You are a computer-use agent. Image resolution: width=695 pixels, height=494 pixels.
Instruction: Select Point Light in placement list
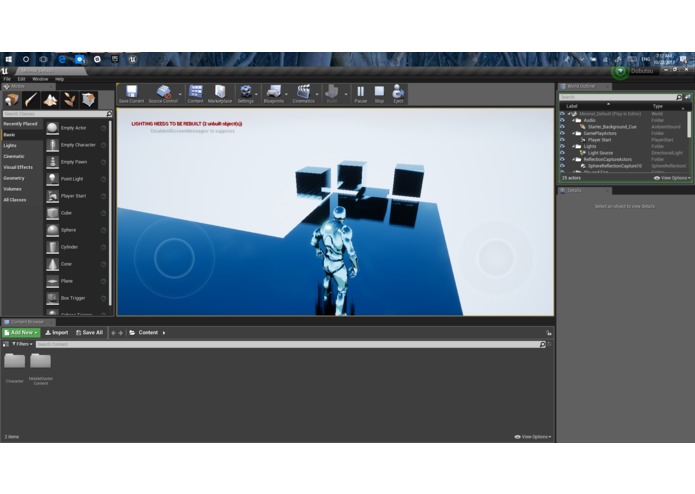76,179
